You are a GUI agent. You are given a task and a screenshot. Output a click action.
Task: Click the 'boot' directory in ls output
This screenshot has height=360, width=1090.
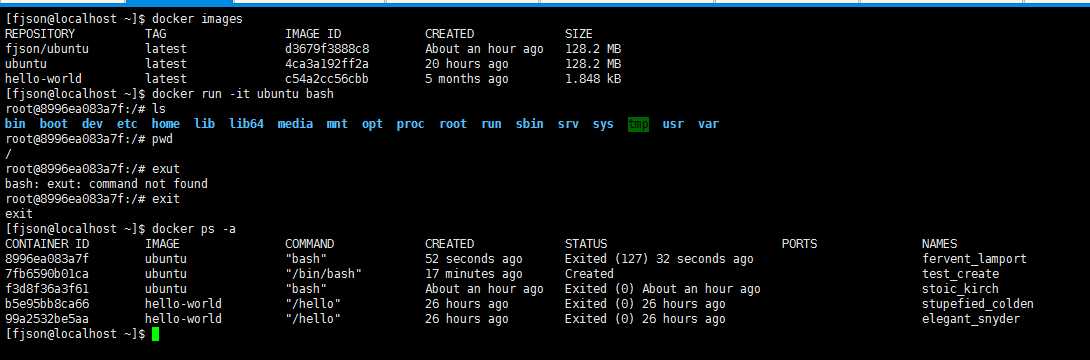point(54,124)
